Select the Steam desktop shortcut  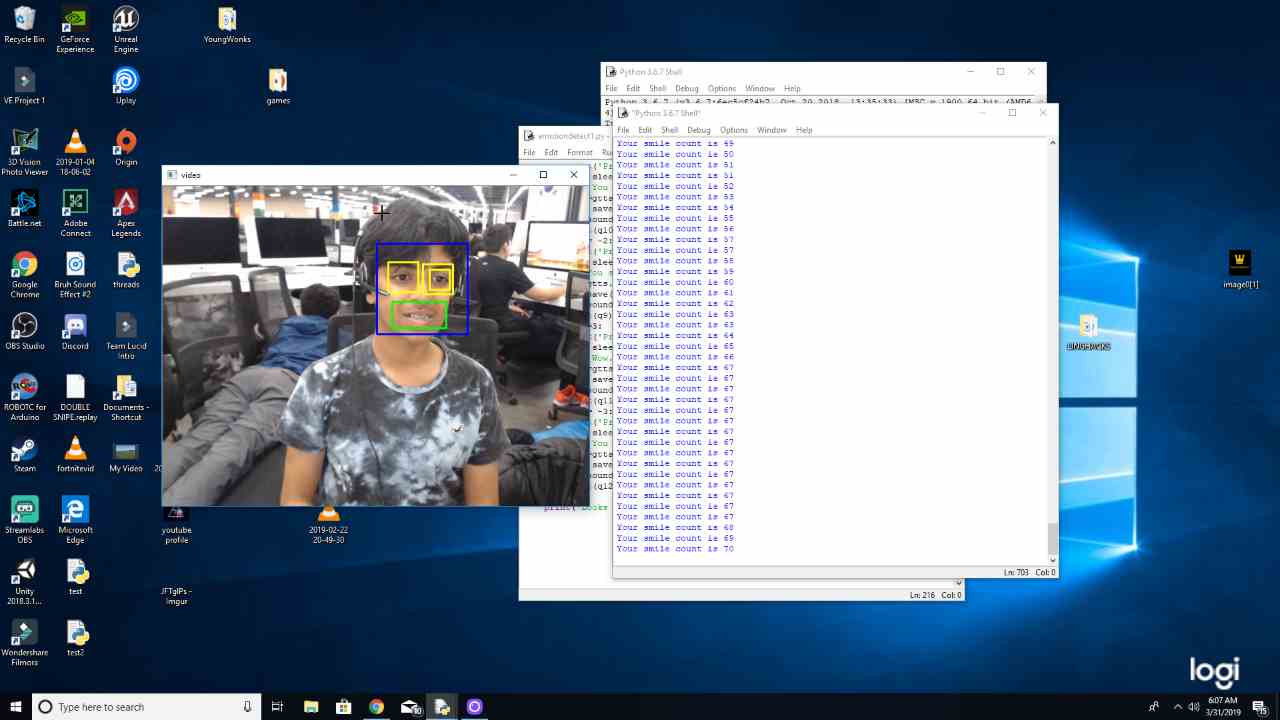24,454
